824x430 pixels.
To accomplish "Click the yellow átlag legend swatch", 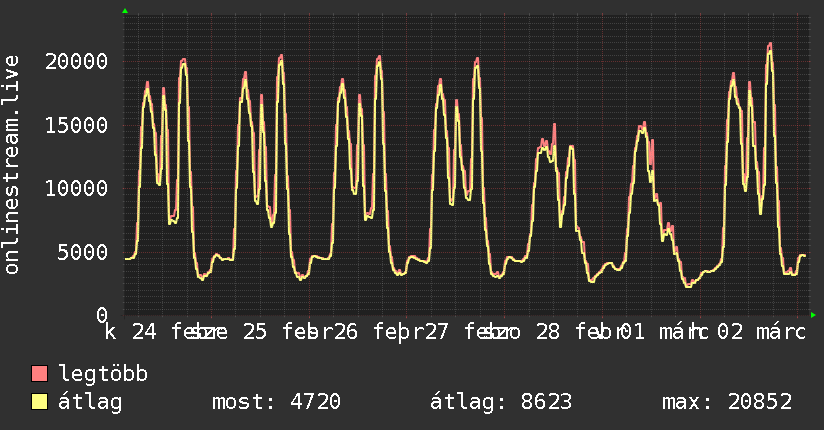I will tap(39, 401).
